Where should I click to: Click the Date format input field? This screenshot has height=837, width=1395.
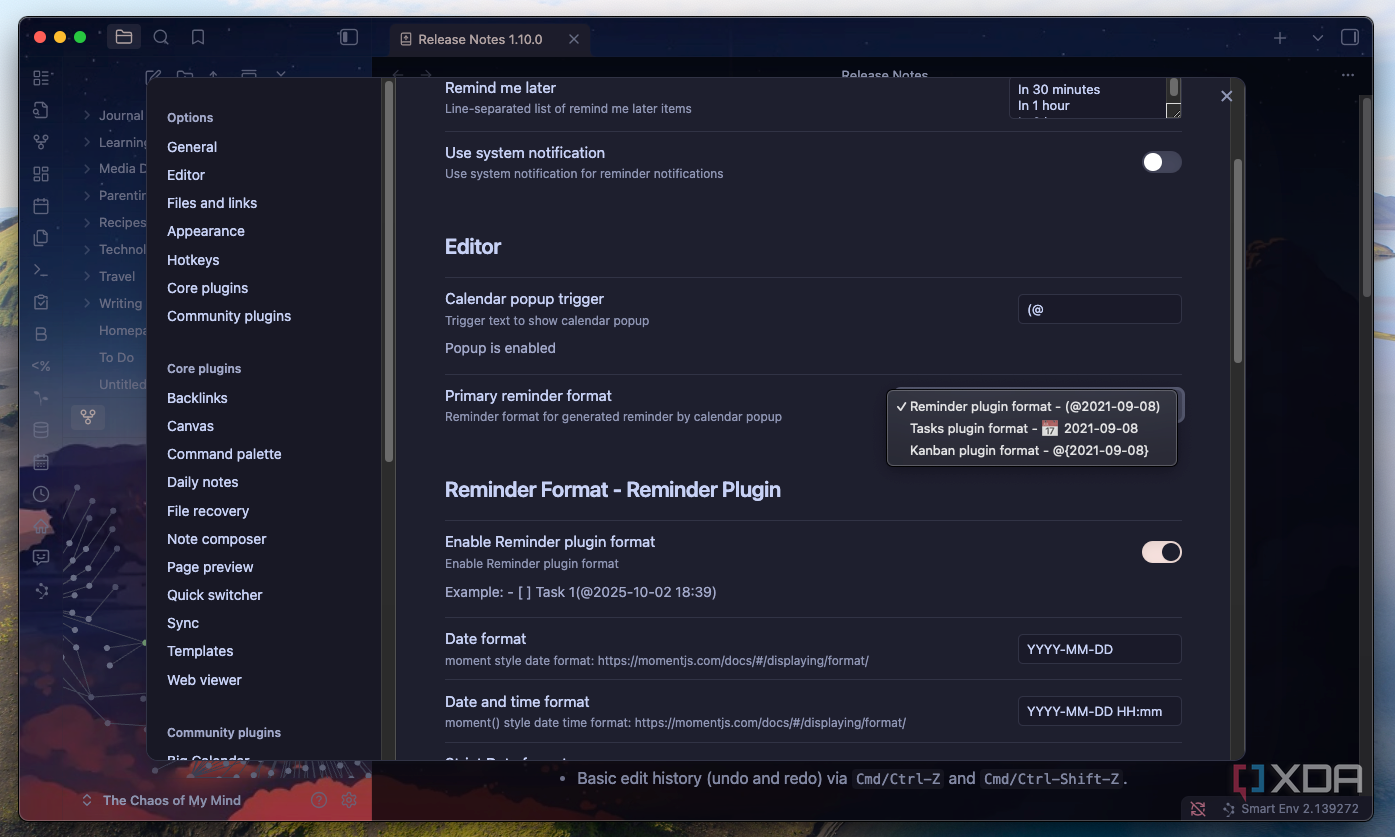point(1100,649)
